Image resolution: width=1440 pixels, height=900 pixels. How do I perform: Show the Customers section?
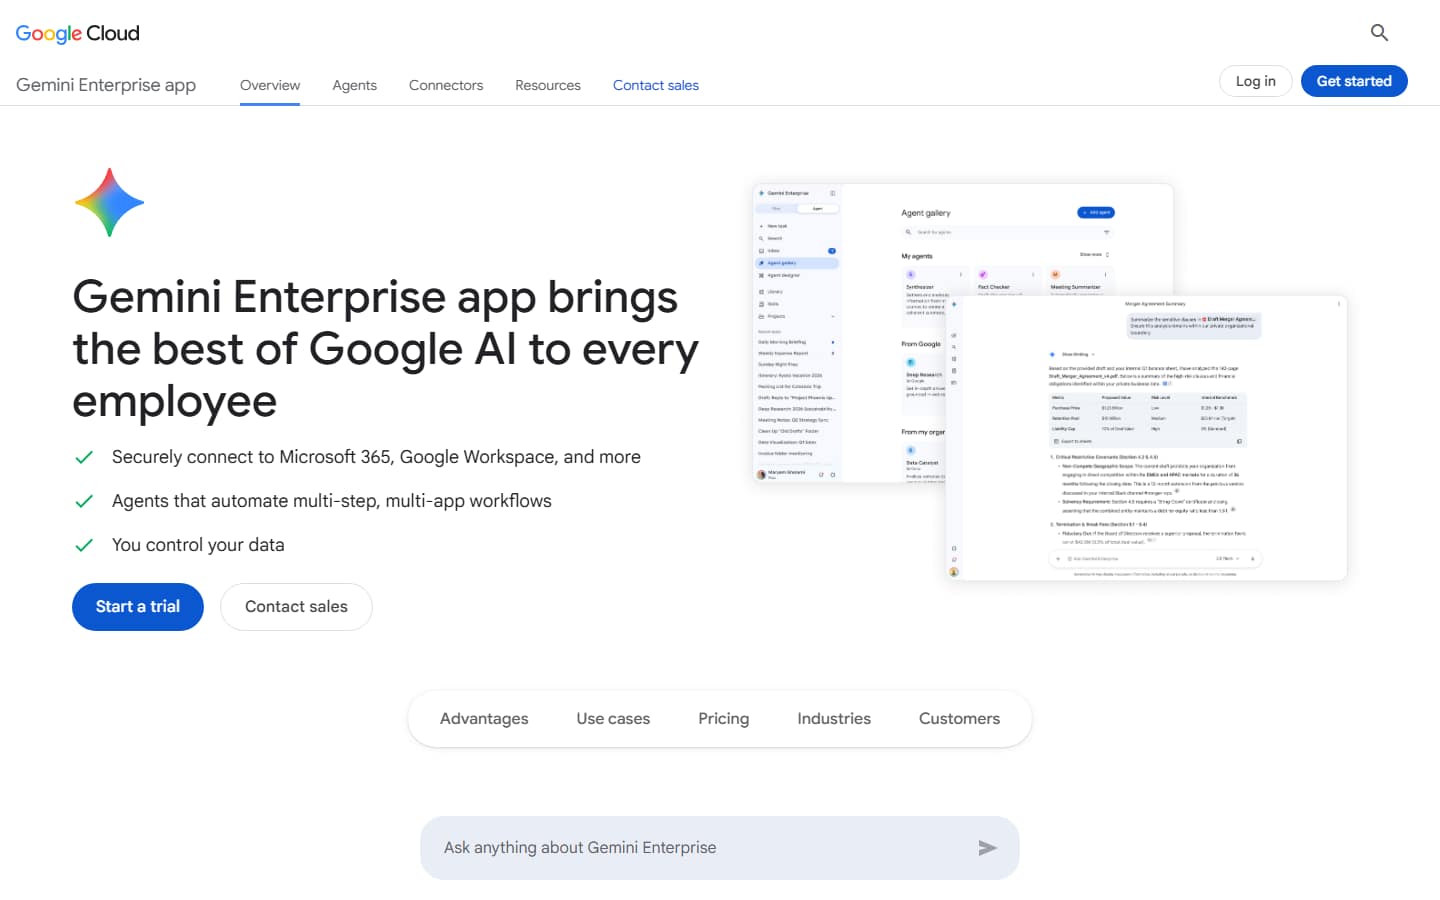pos(959,719)
